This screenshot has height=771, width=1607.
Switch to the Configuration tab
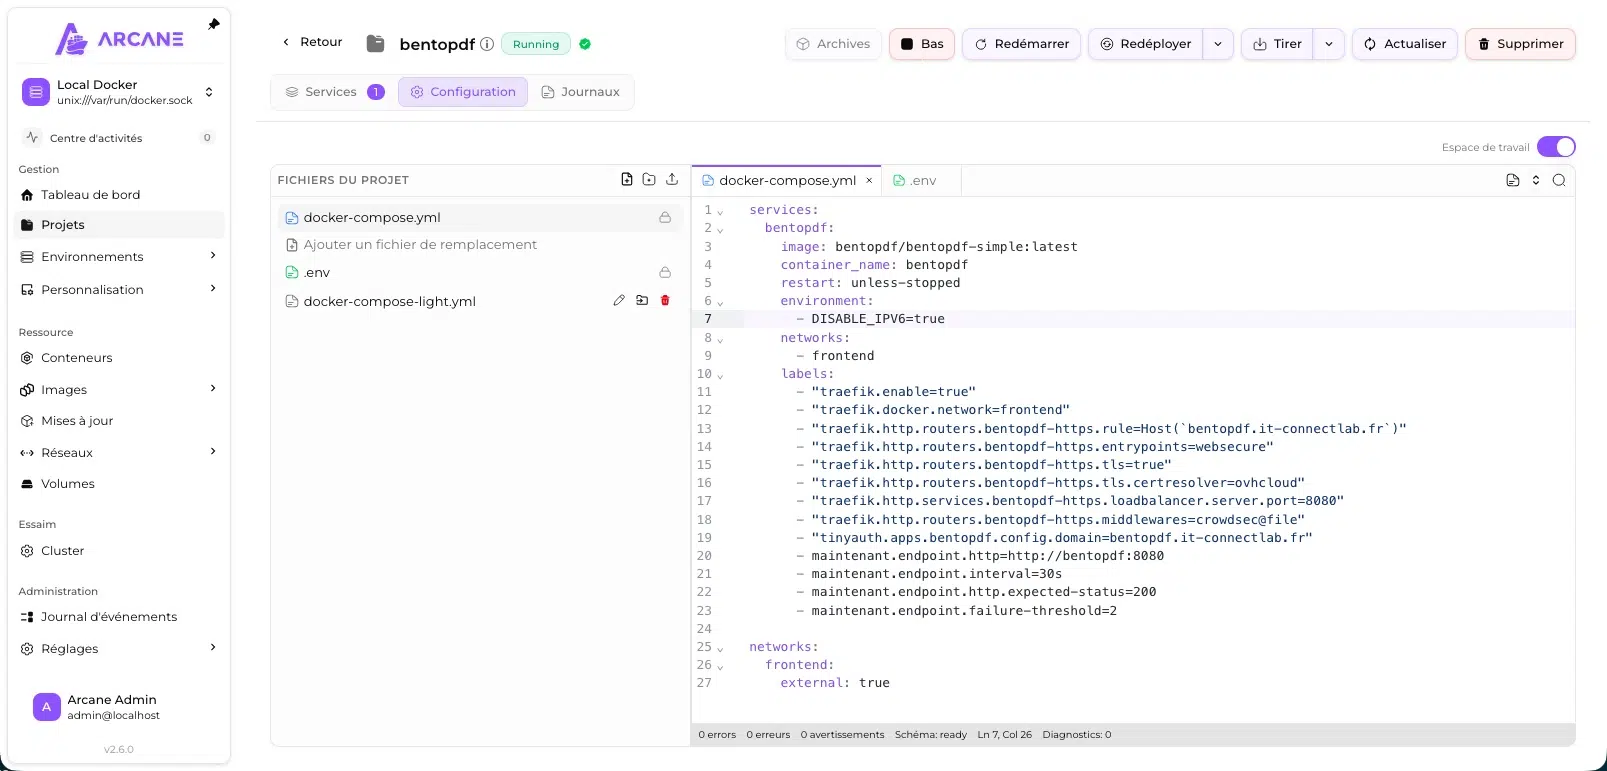pyautogui.click(x=463, y=92)
